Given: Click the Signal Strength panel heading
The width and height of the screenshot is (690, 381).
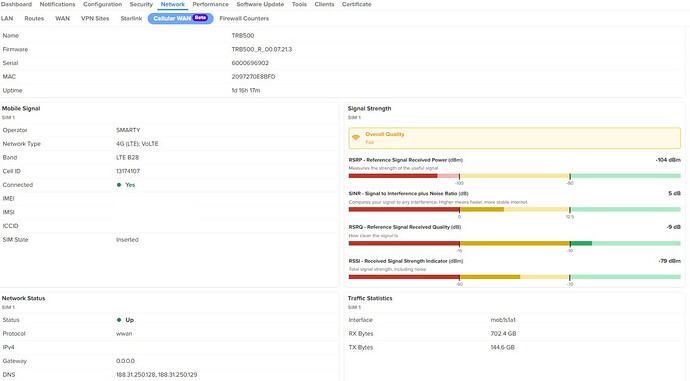Looking at the screenshot, I should pyautogui.click(x=369, y=108).
